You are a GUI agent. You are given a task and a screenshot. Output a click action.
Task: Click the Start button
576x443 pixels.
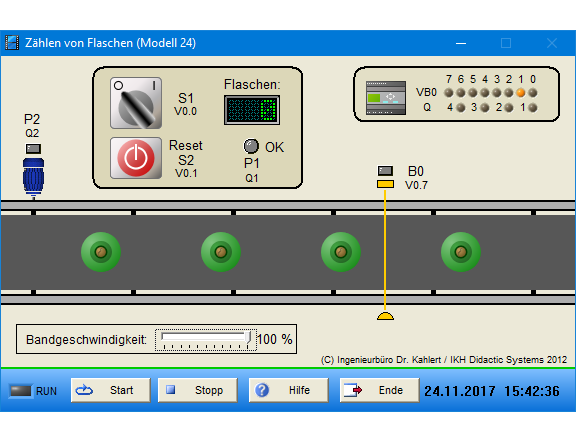point(111,390)
